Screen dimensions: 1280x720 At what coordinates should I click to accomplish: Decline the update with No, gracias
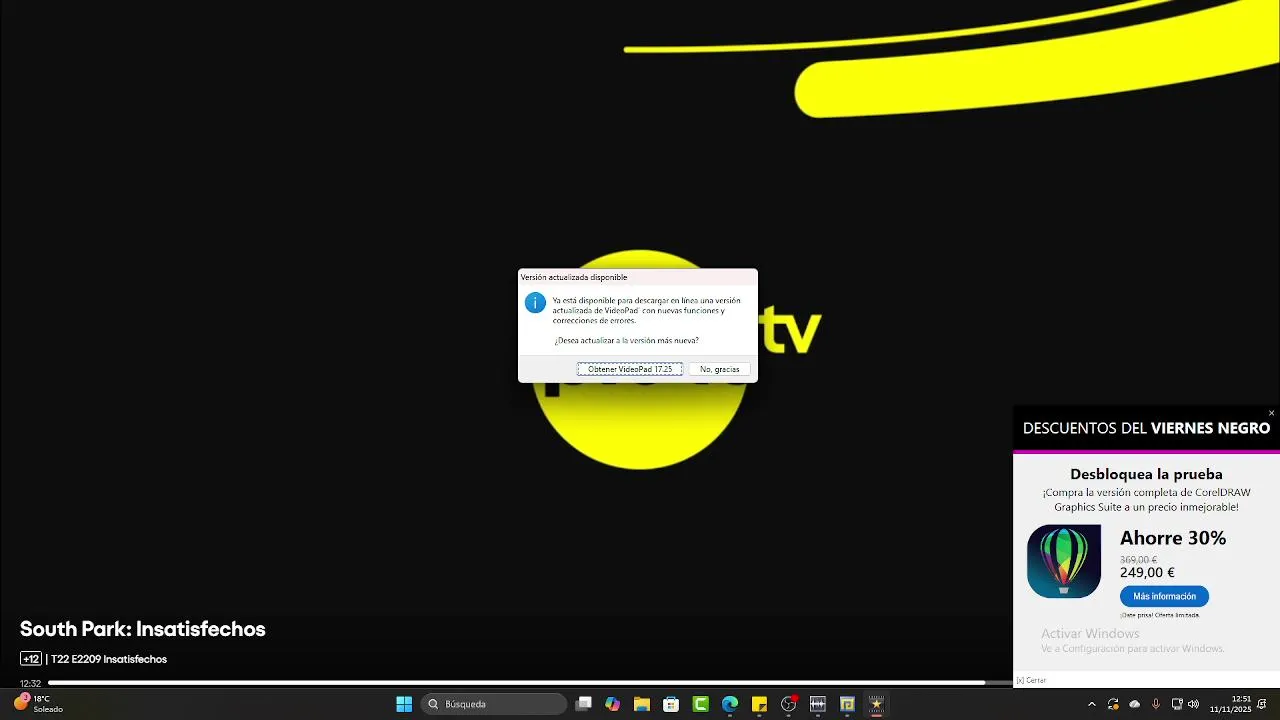point(719,369)
